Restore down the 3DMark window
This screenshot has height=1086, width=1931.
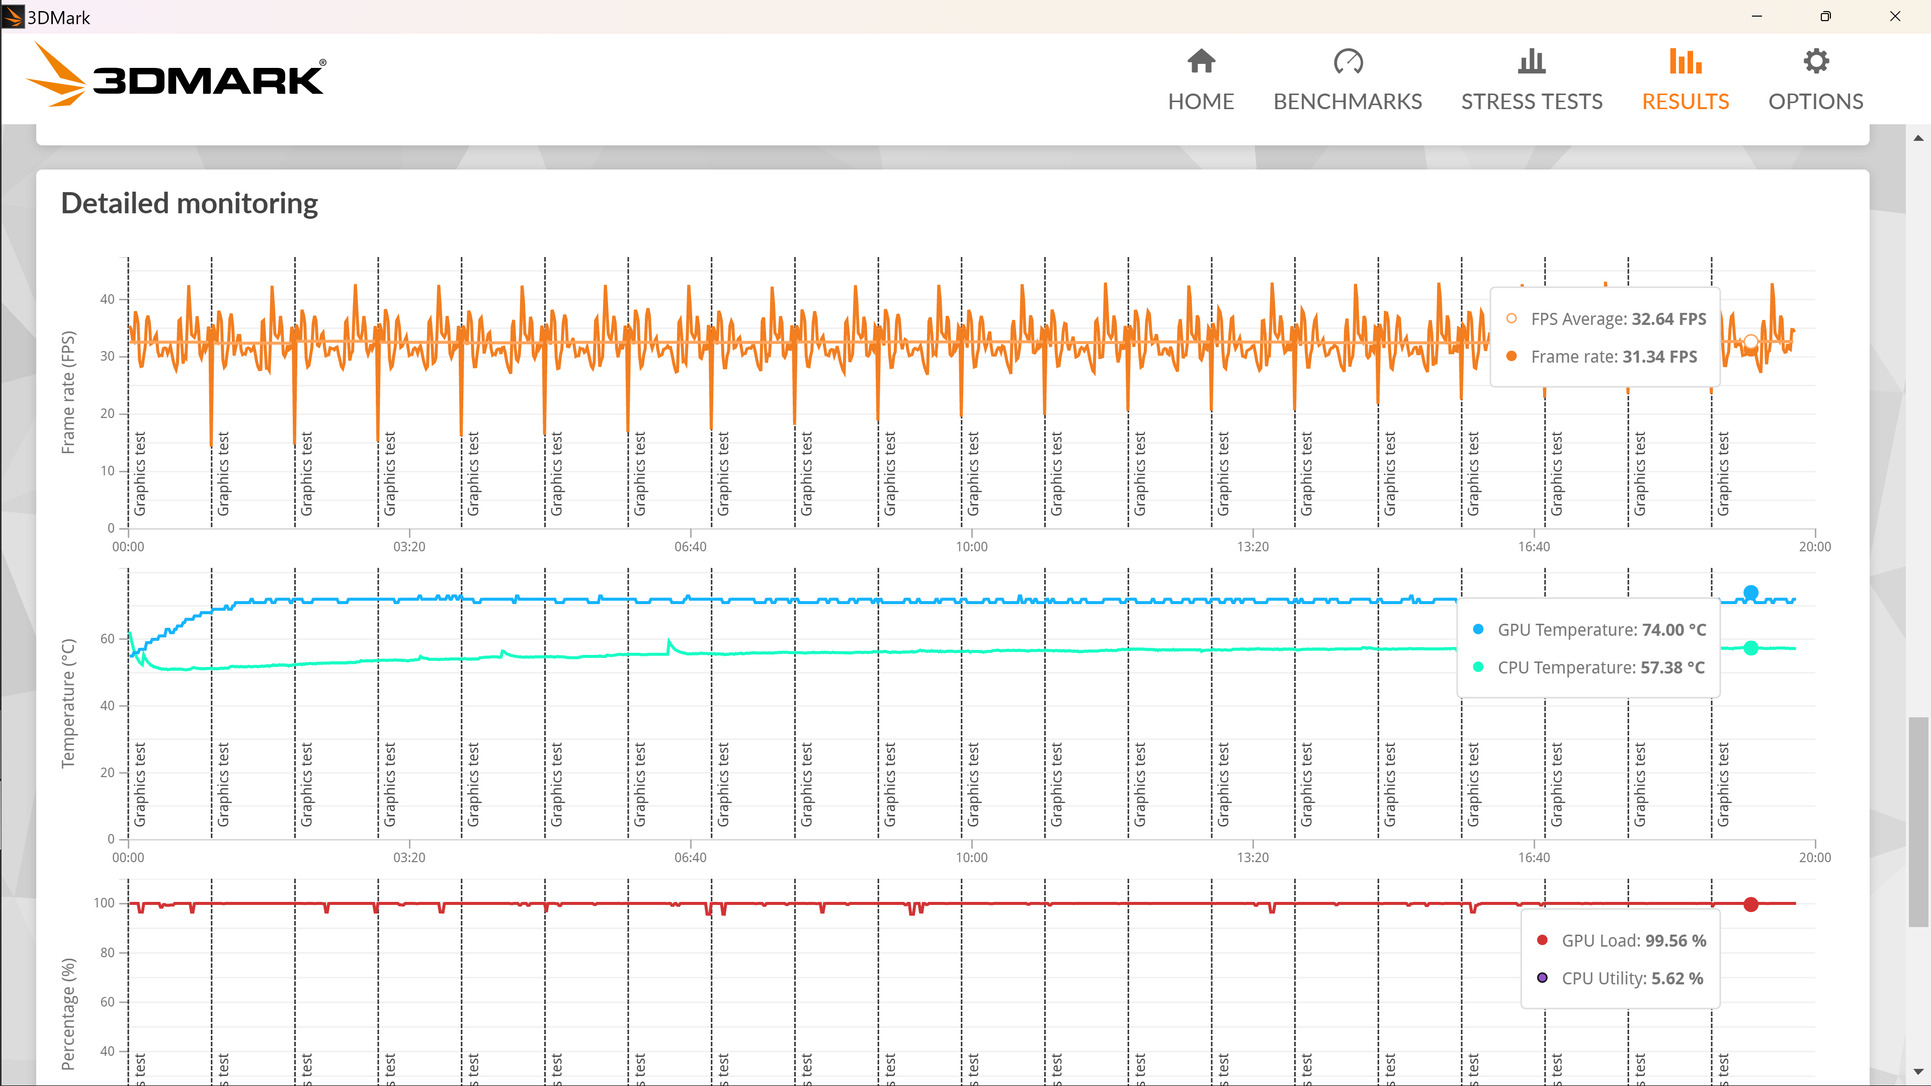[x=1825, y=17]
